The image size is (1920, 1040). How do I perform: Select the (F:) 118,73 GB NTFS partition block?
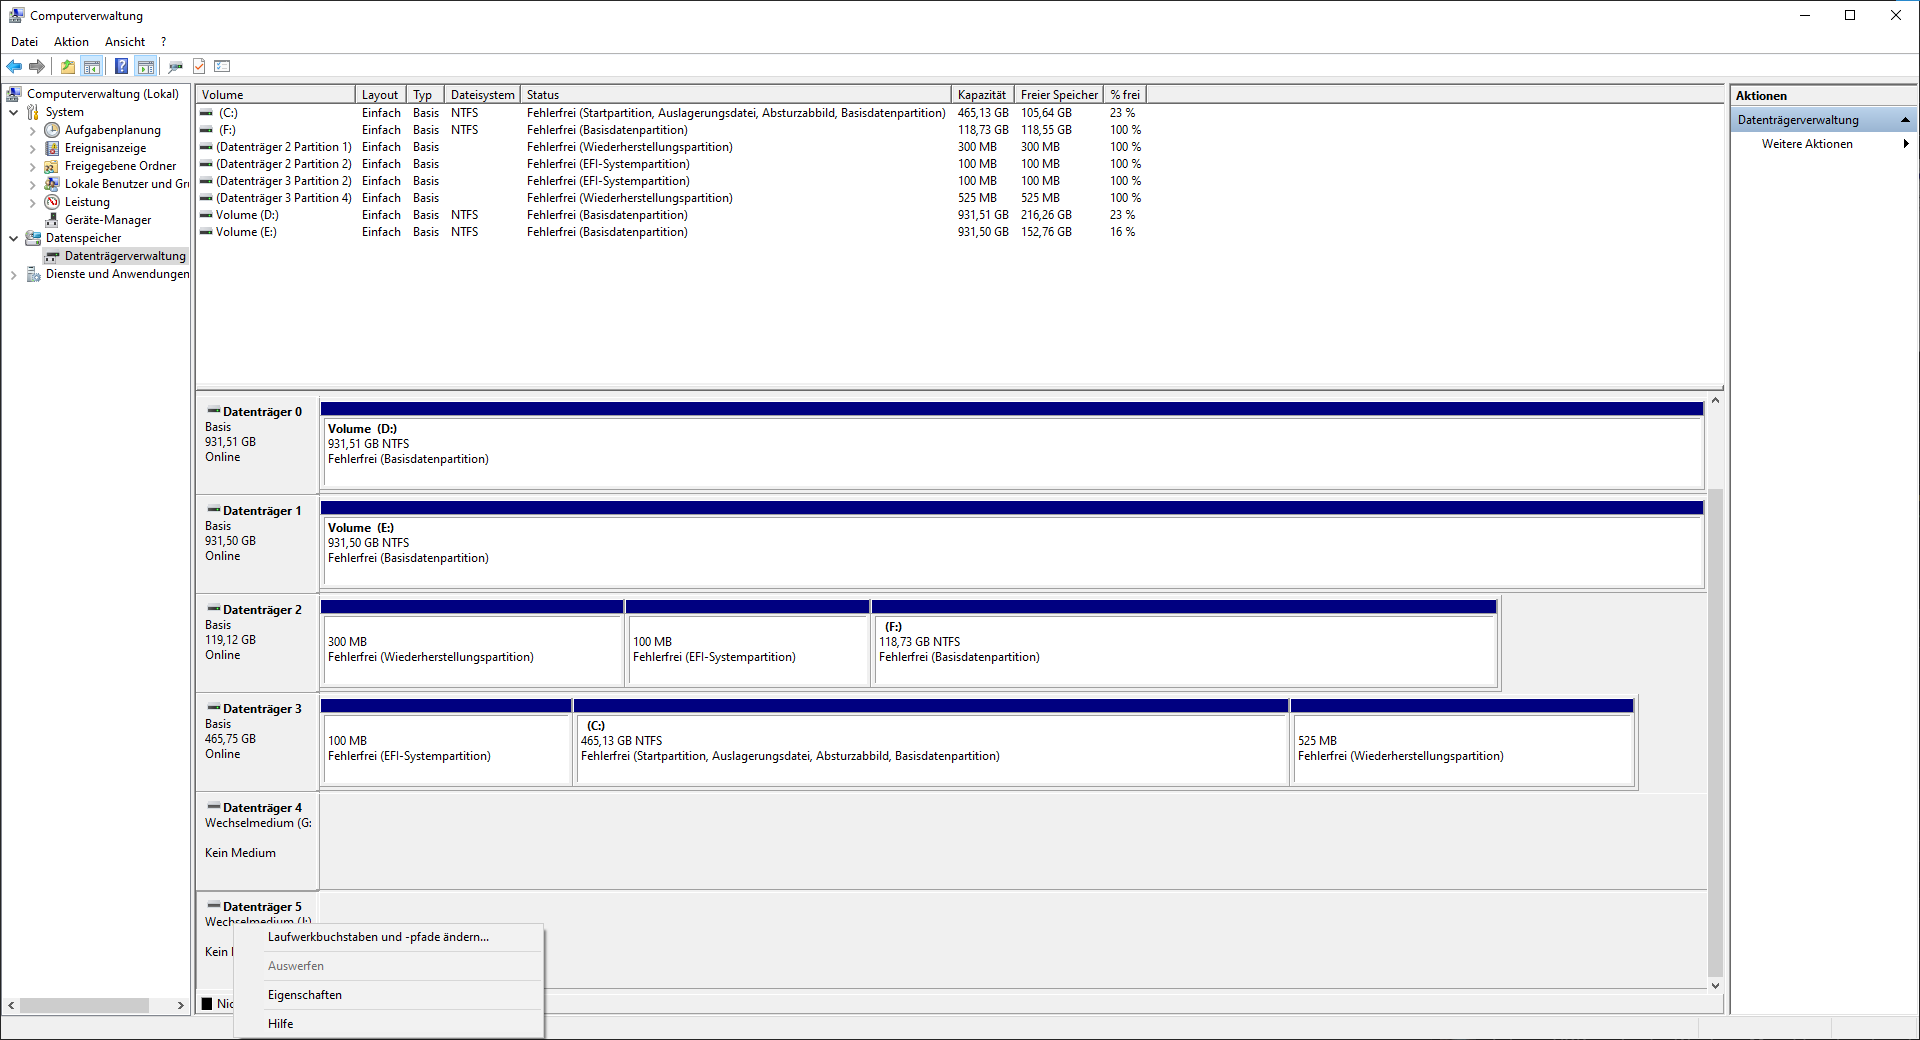click(x=1185, y=643)
